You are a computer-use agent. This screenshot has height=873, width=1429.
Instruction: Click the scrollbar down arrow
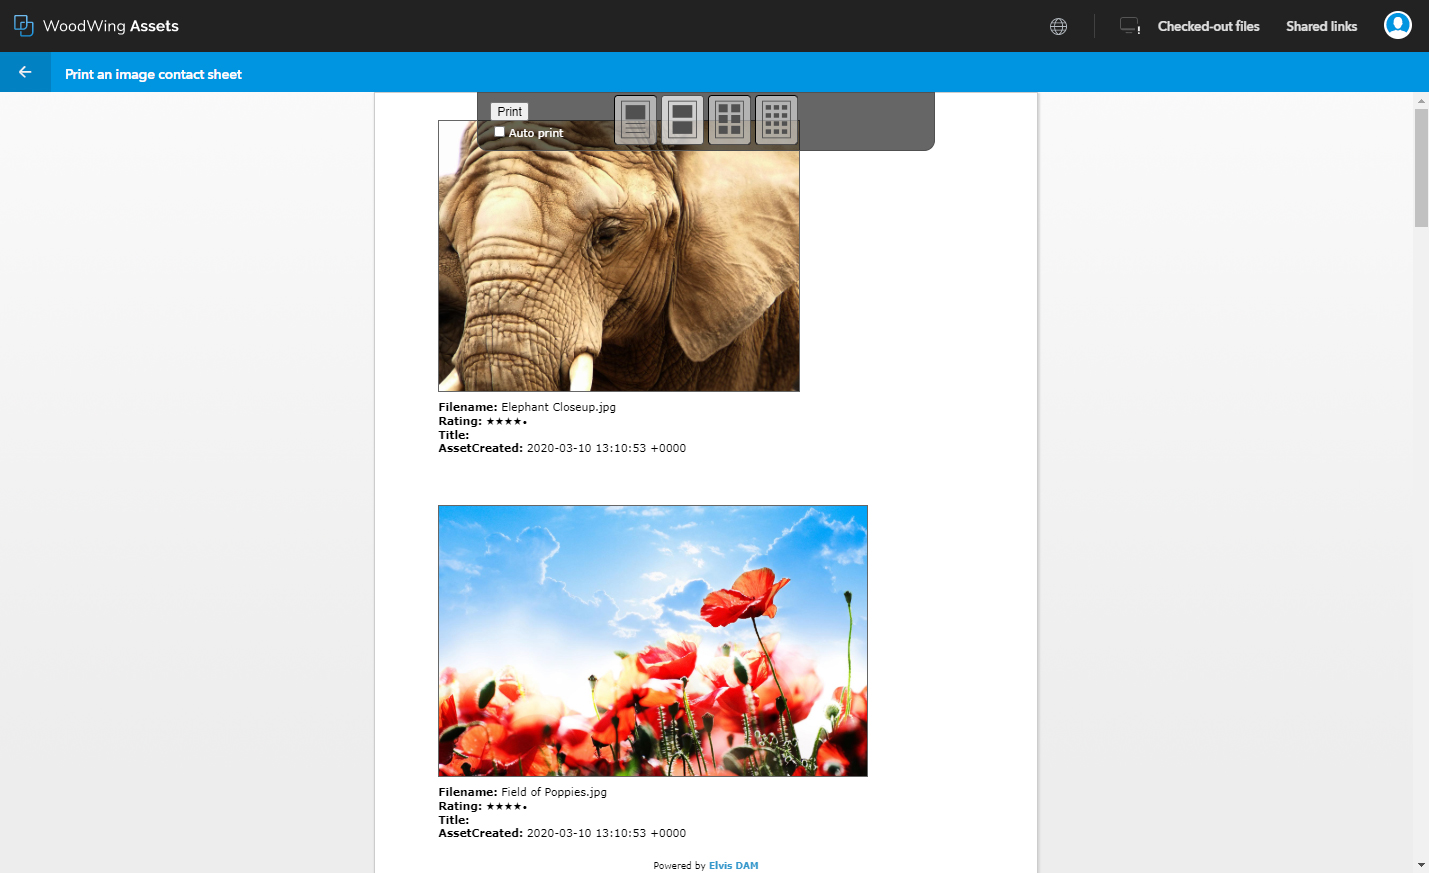pos(1421,865)
